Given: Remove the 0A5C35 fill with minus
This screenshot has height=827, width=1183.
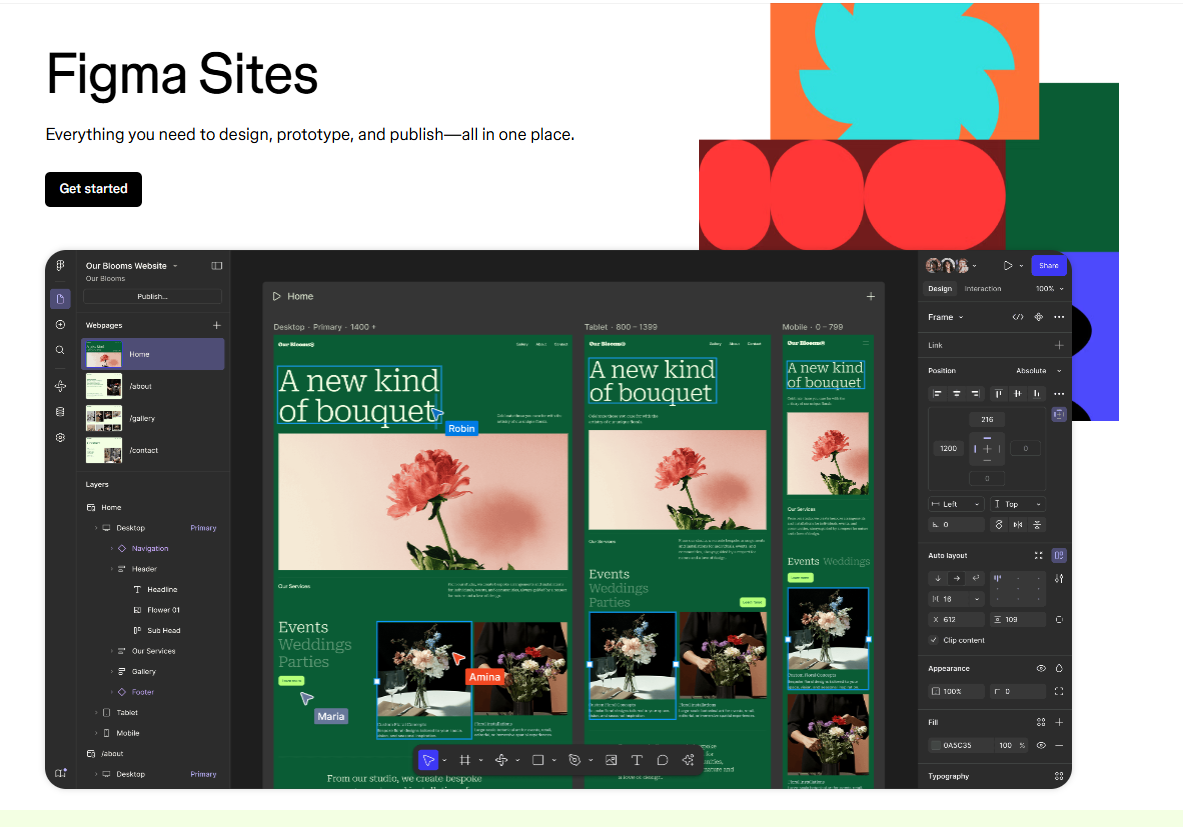Looking at the screenshot, I should 1059,746.
